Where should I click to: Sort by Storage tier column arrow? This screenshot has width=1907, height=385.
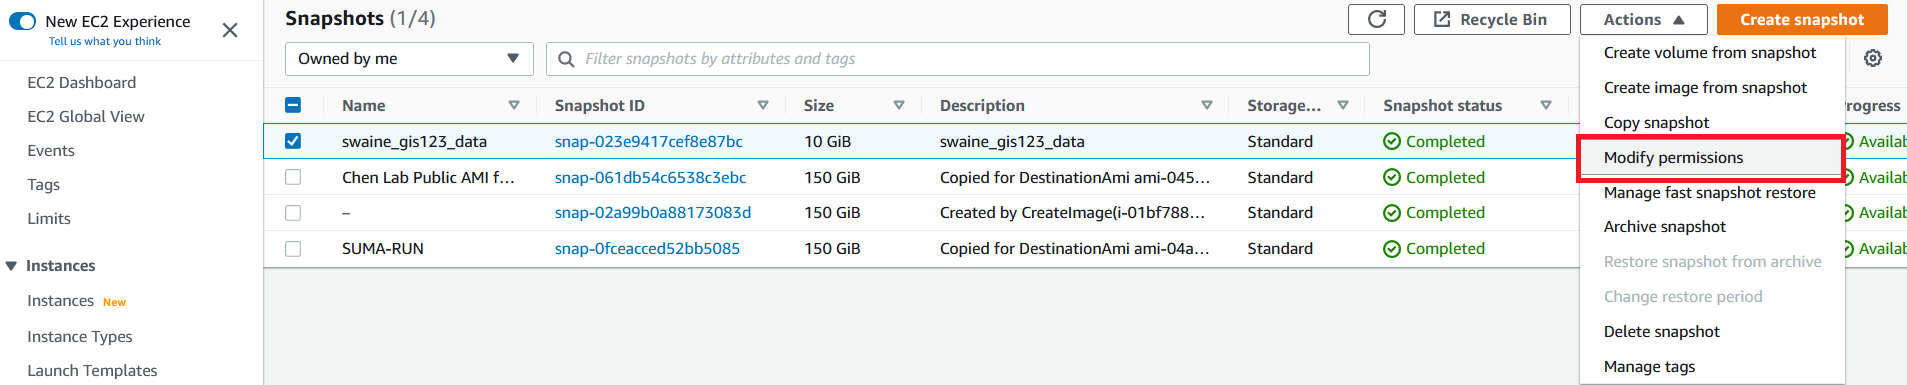pos(1343,105)
